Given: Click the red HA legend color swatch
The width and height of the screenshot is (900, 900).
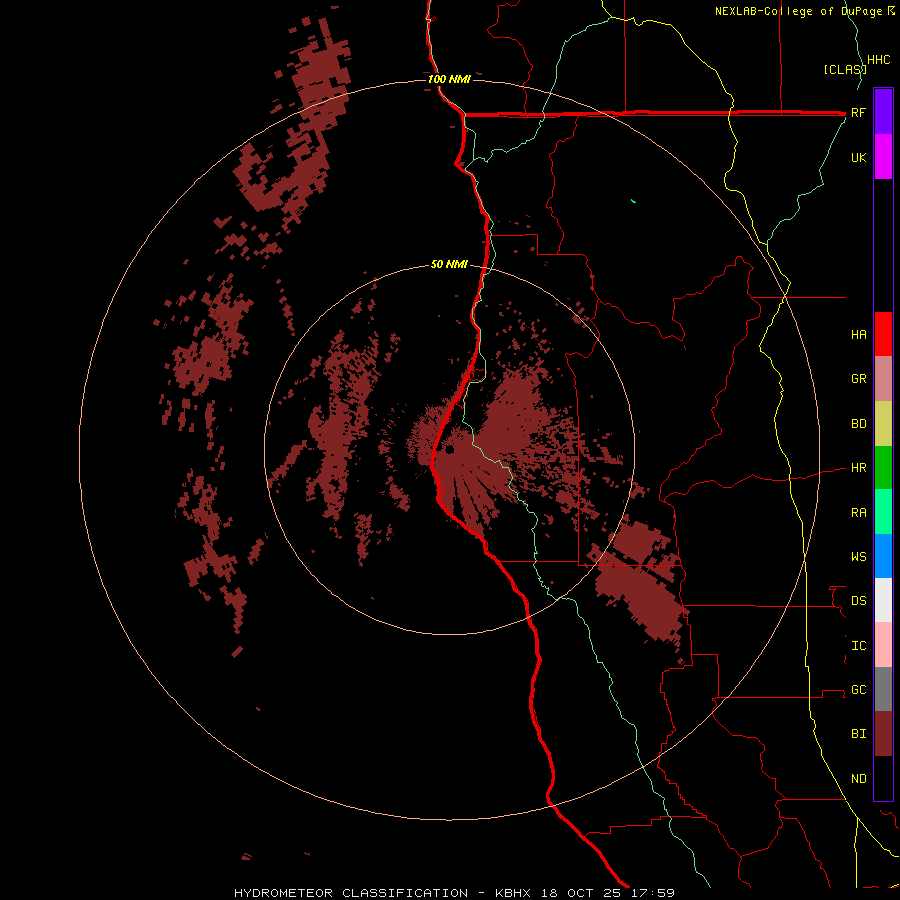Looking at the screenshot, I should pos(883,334).
